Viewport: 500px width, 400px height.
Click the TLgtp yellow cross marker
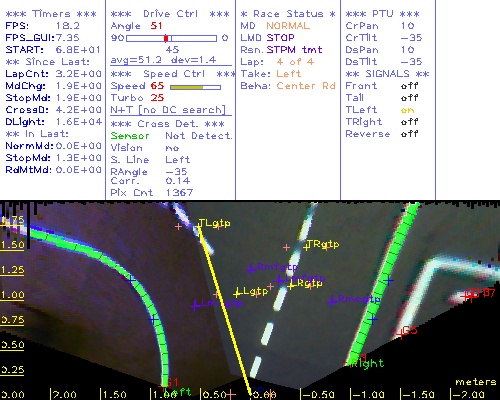click(x=199, y=228)
